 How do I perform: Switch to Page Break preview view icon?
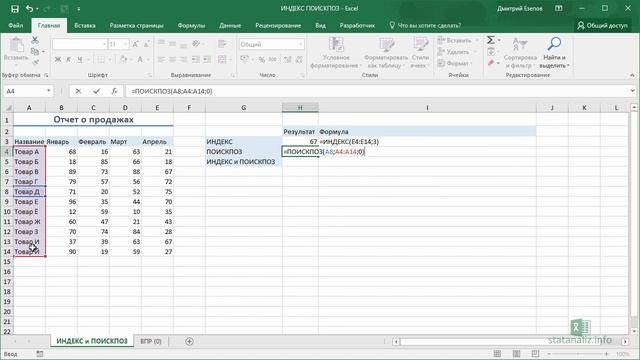click(x=535, y=353)
